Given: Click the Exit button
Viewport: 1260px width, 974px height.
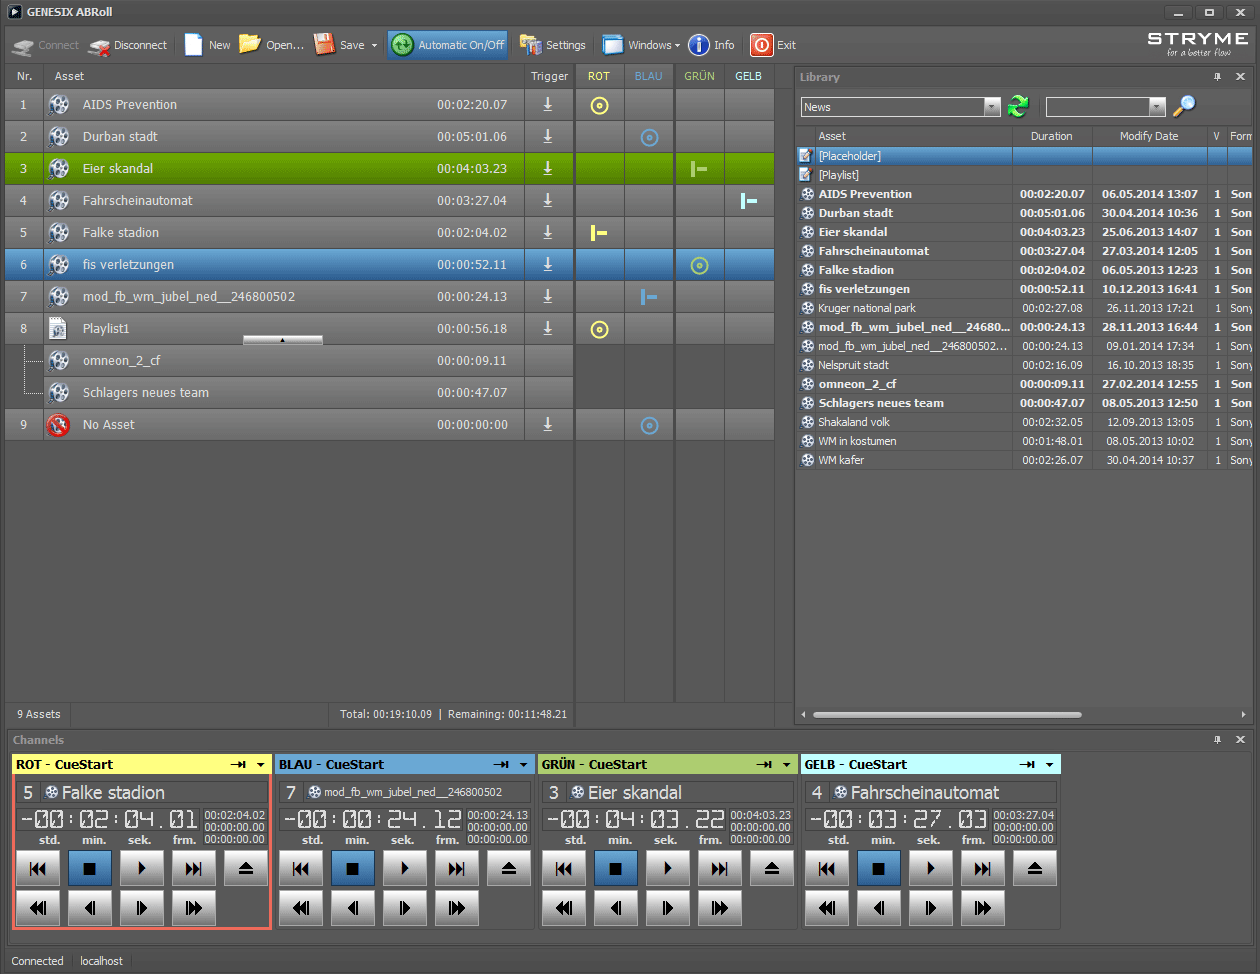Looking at the screenshot, I should 773,45.
